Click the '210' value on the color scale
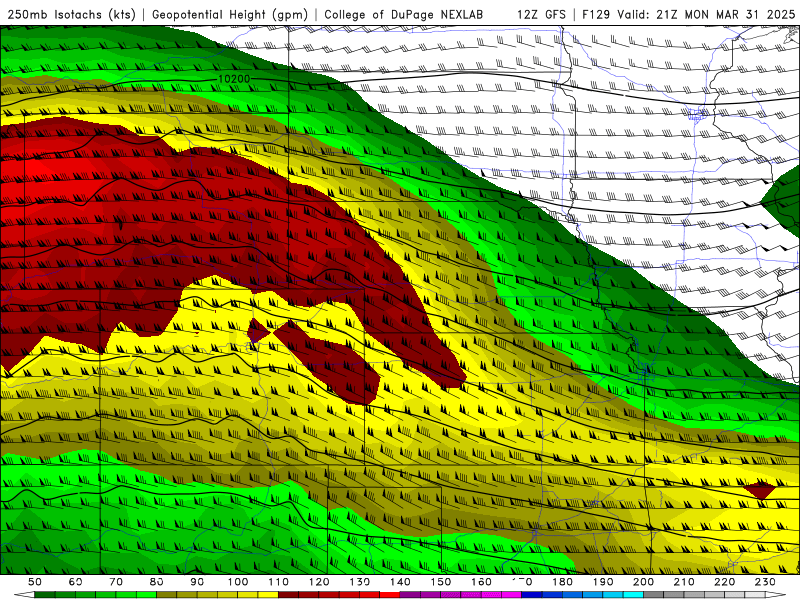800x600 pixels. coord(684,582)
